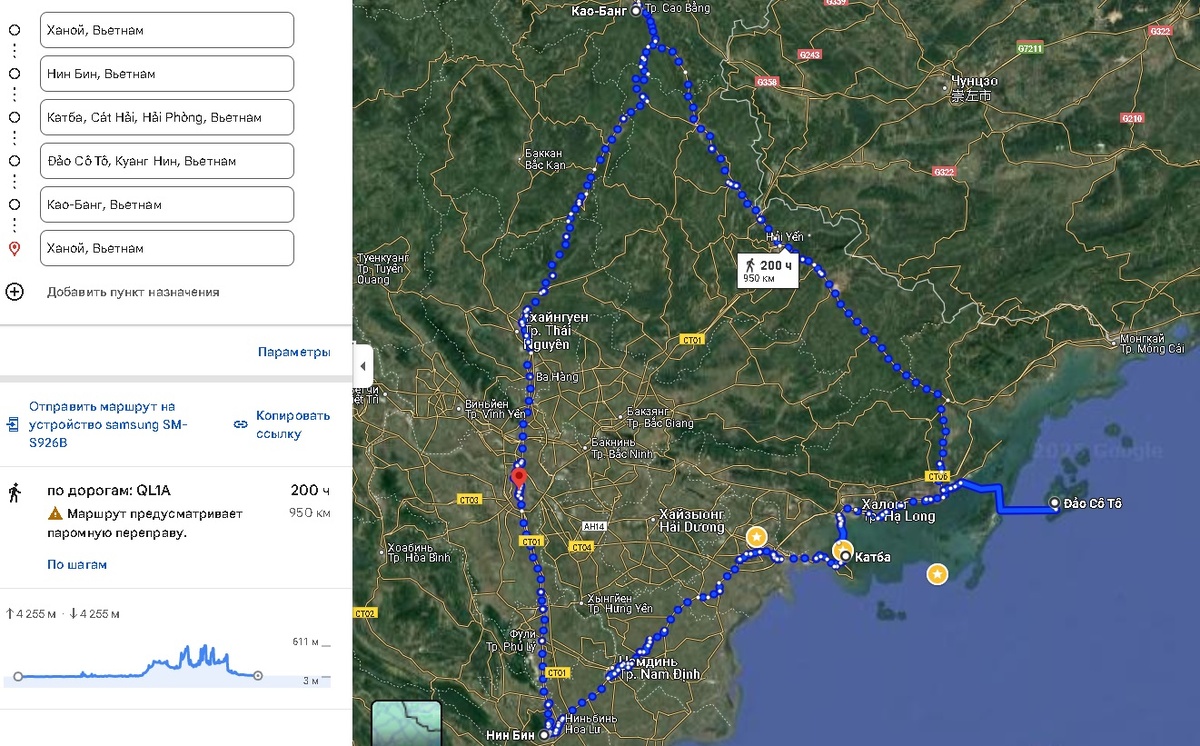1200x746 pixels.
Task: Click the walking icon in route summary
Action: 15,492
